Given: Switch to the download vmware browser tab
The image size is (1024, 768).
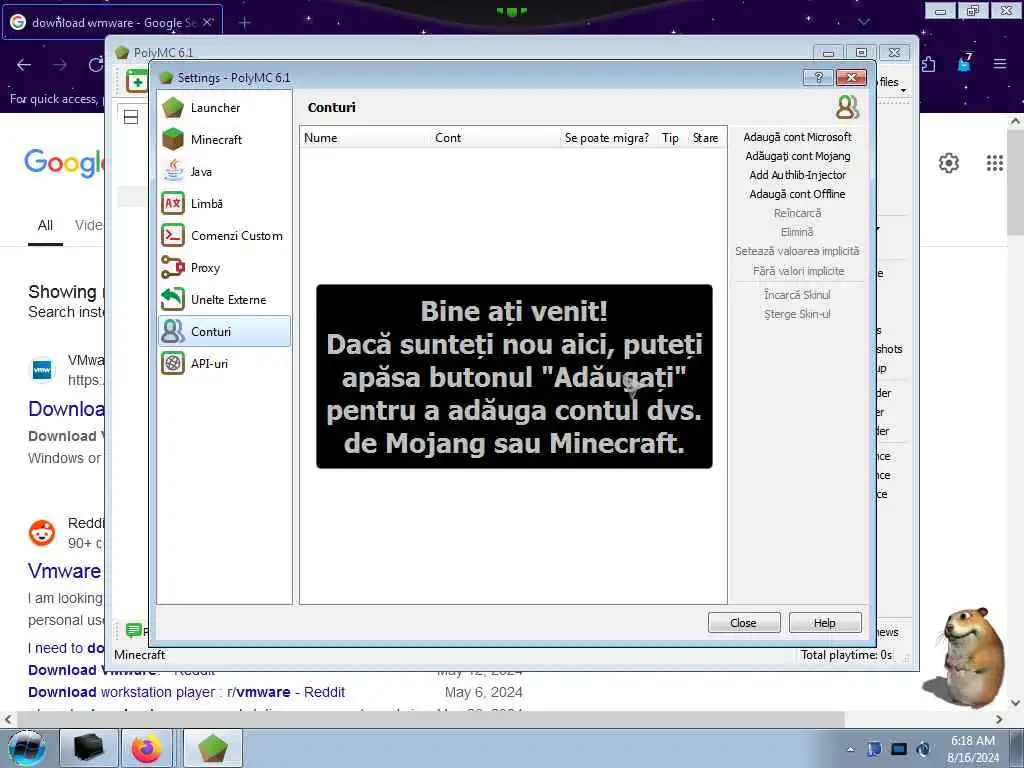Looking at the screenshot, I should pos(112,23).
